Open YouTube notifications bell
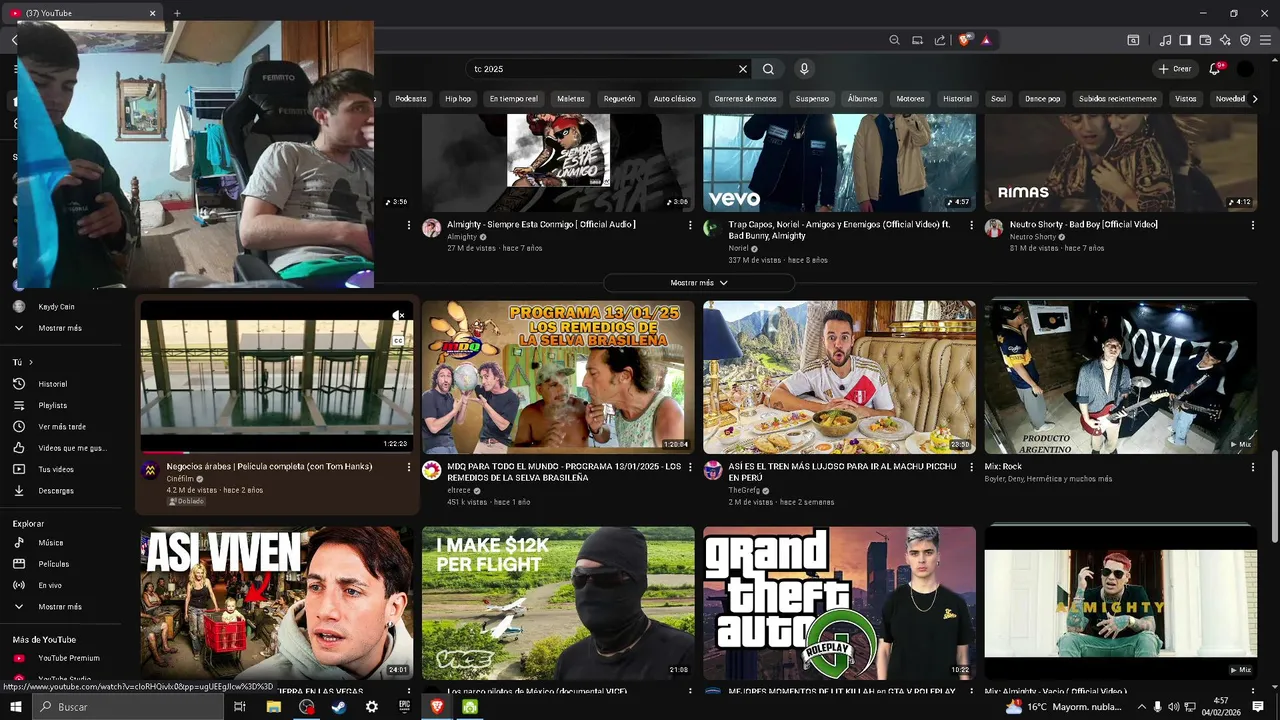 [1215, 69]
